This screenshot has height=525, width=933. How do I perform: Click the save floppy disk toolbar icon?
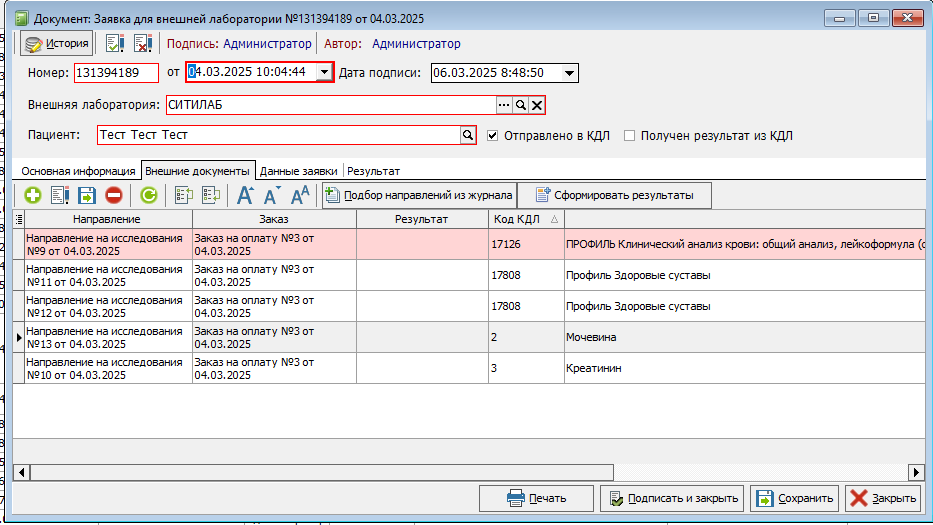coord(87,196)
